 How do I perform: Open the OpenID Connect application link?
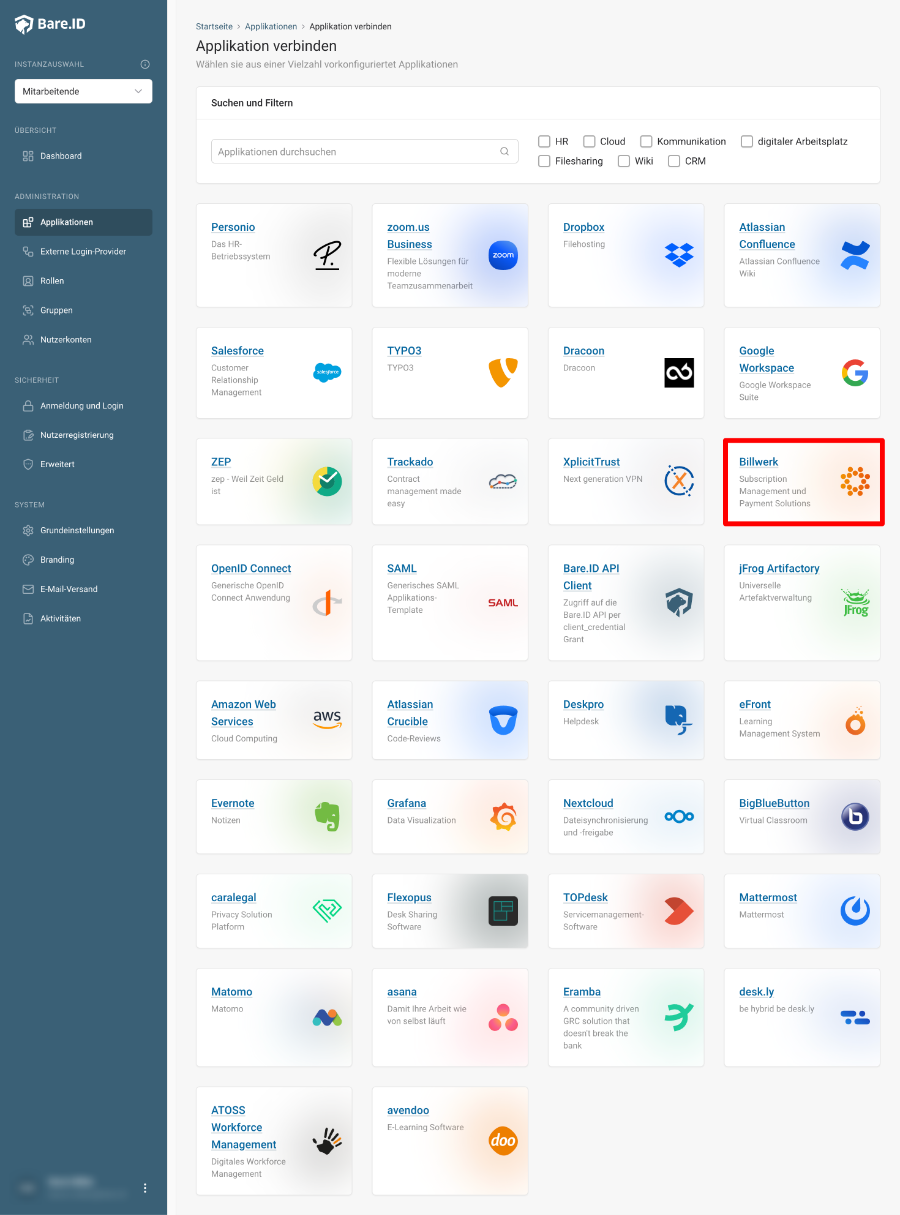[x=251, y=568]
